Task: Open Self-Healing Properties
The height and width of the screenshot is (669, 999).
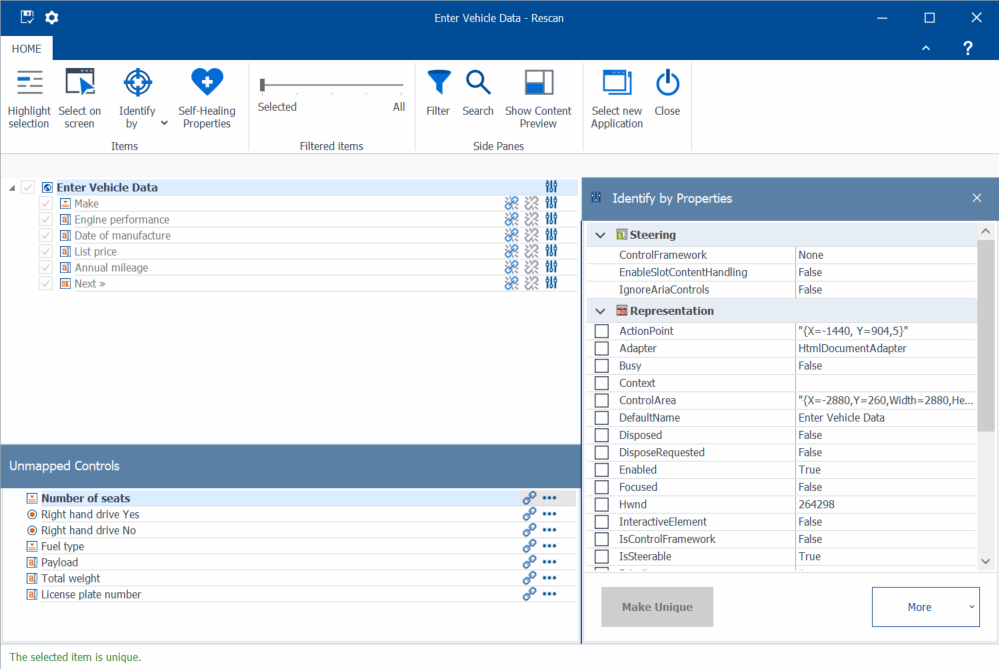Action: click(x=207, y=84)
